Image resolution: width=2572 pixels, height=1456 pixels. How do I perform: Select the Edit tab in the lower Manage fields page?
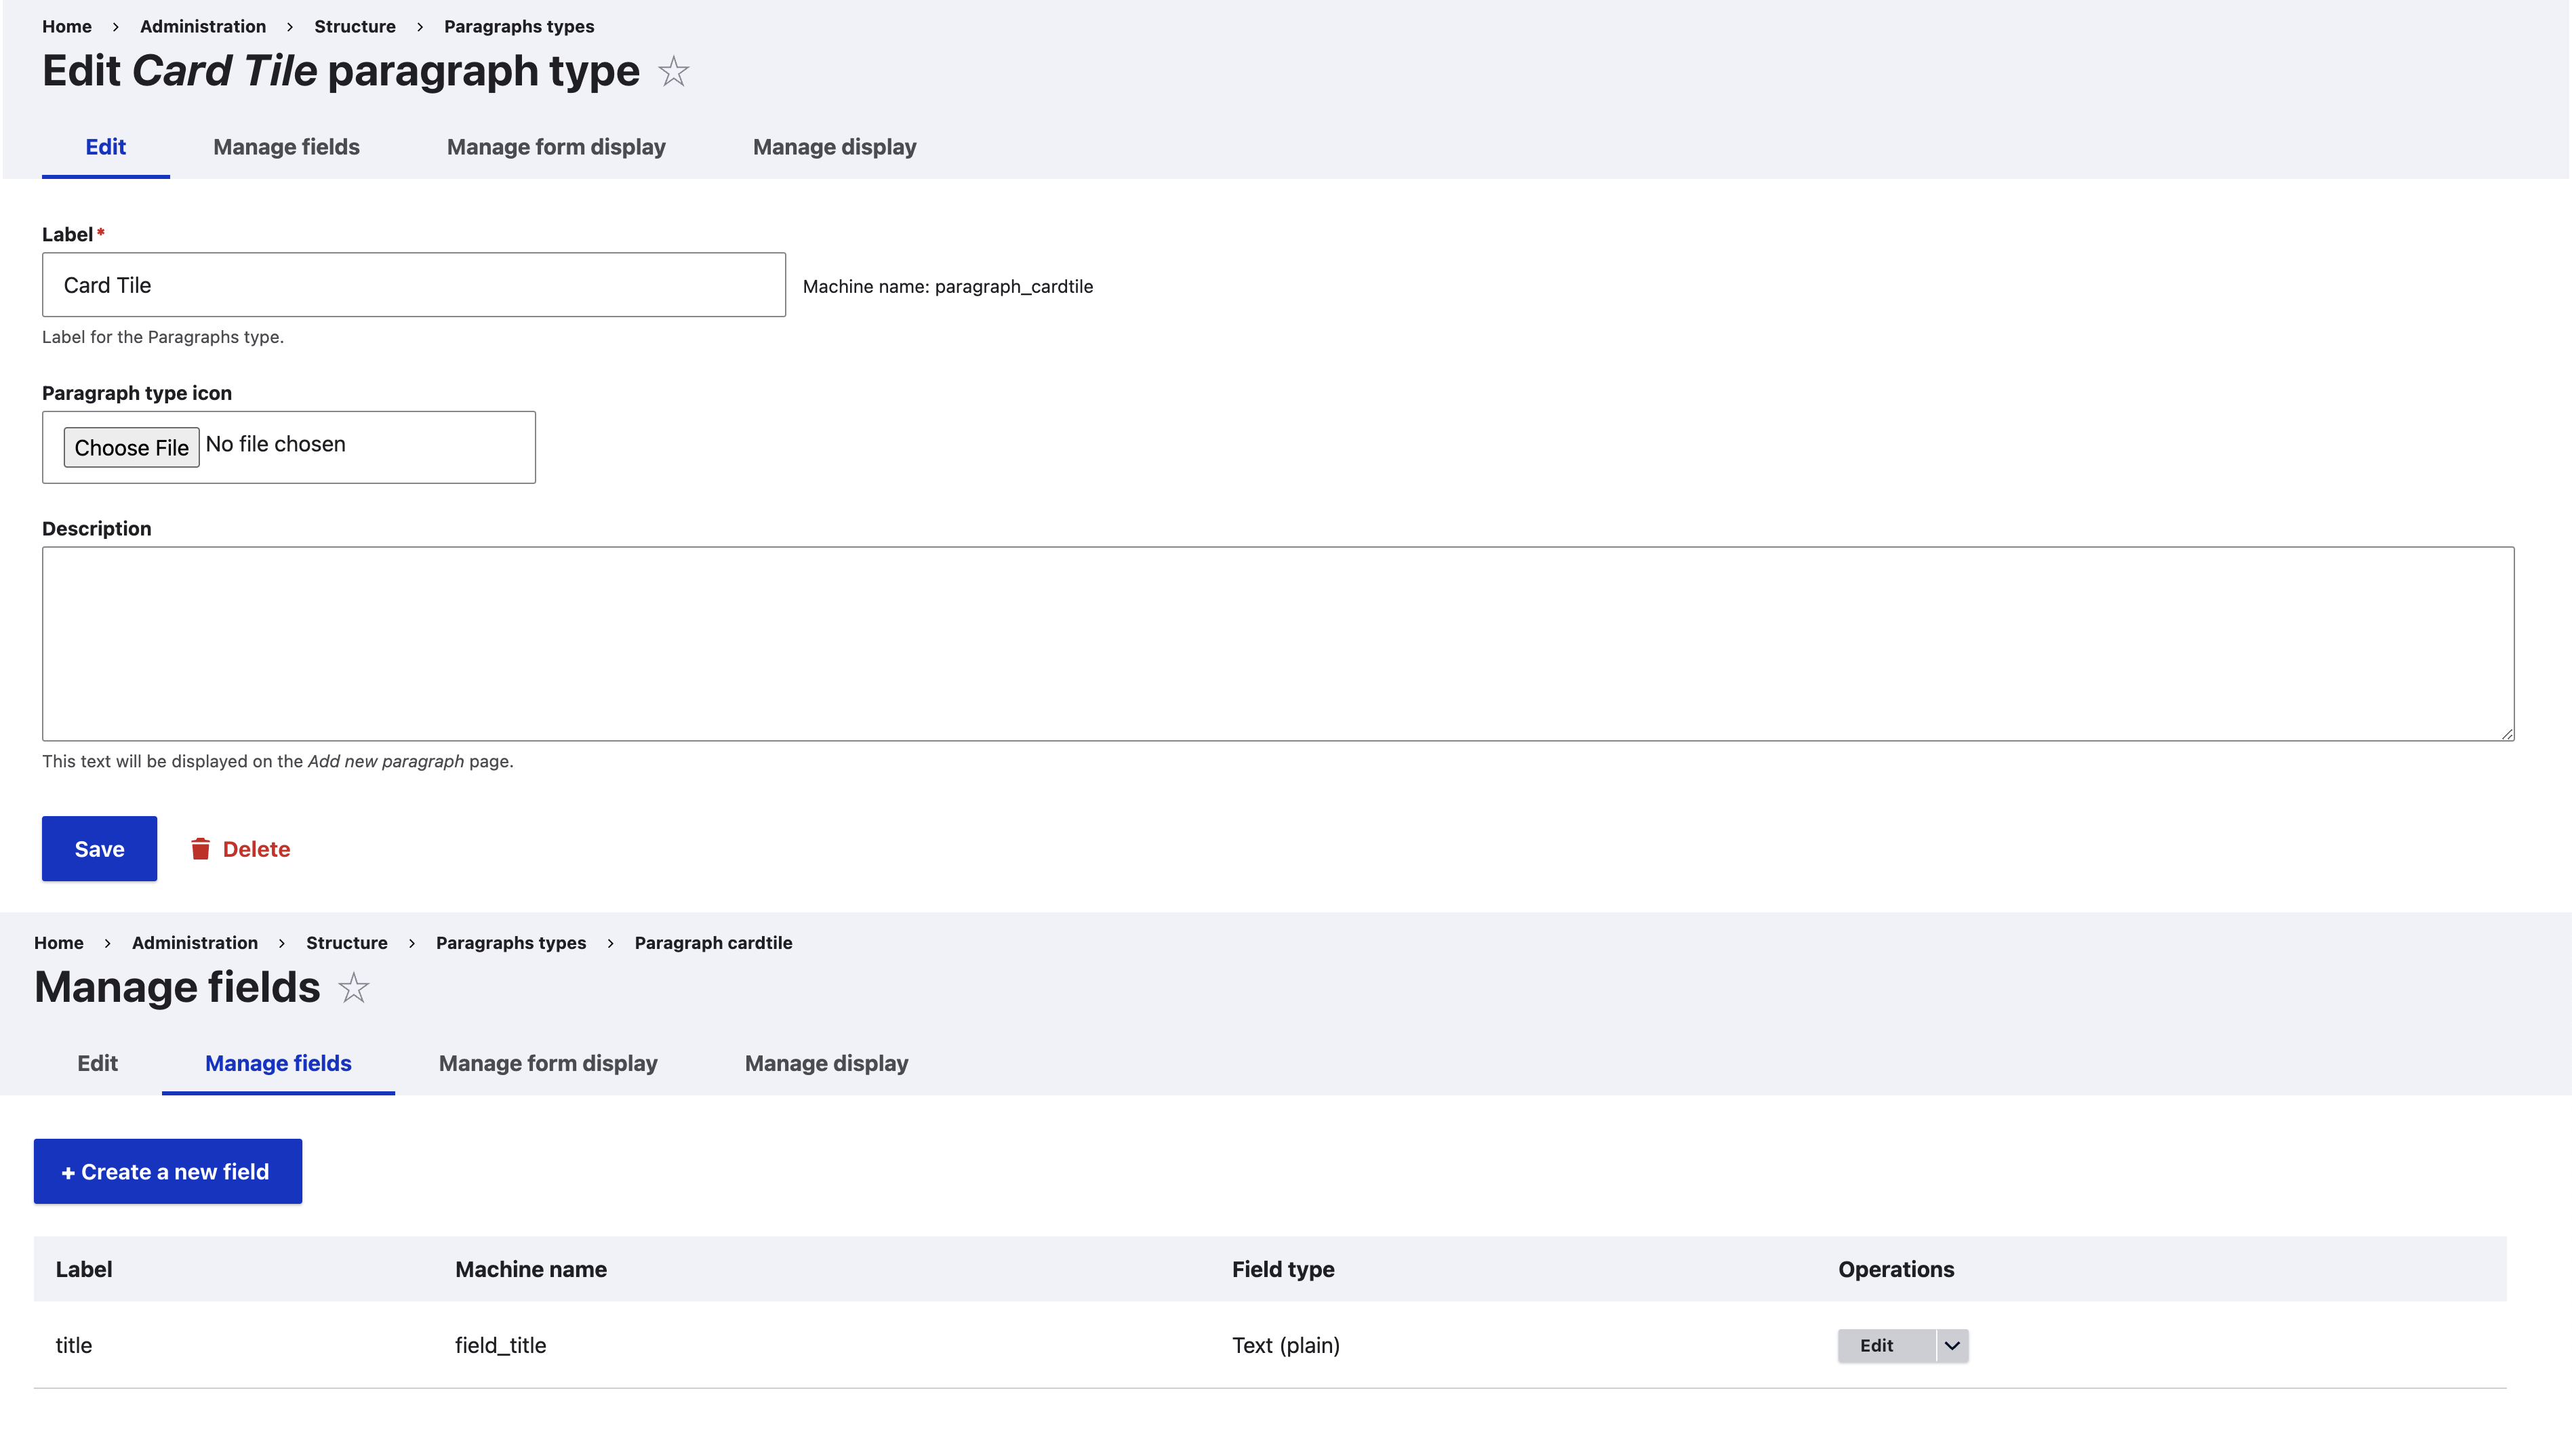(98, 1063)
